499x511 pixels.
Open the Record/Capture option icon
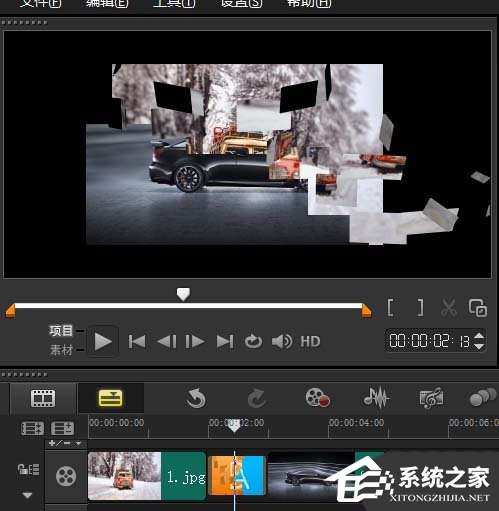pyautogui.click(x=318, y=398)
